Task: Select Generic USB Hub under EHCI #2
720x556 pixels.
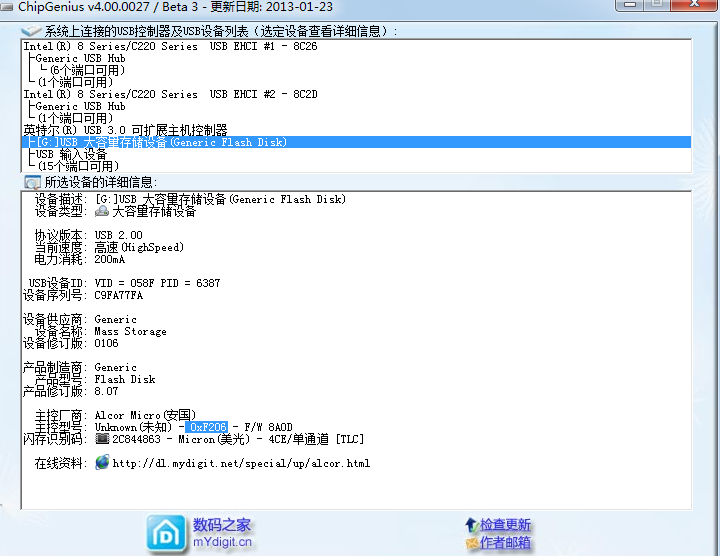Action: pos(80,106)
